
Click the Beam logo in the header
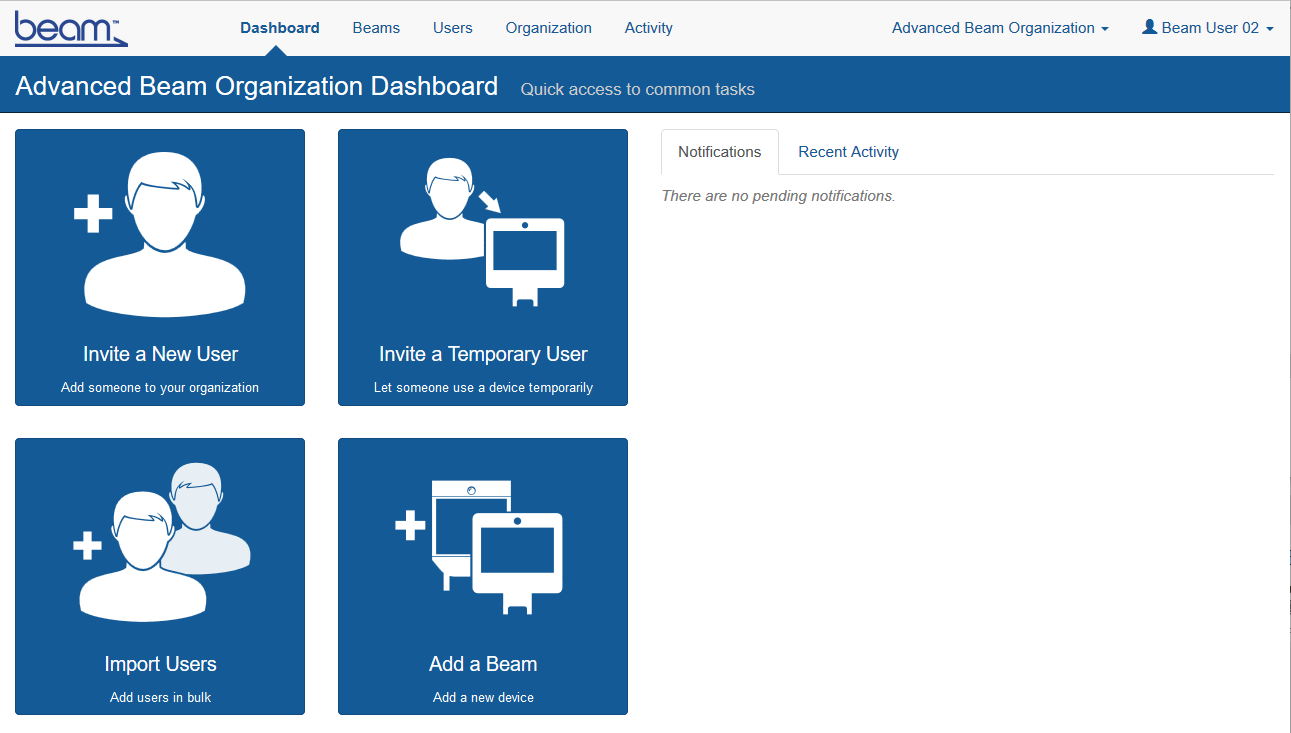point(70,29)
